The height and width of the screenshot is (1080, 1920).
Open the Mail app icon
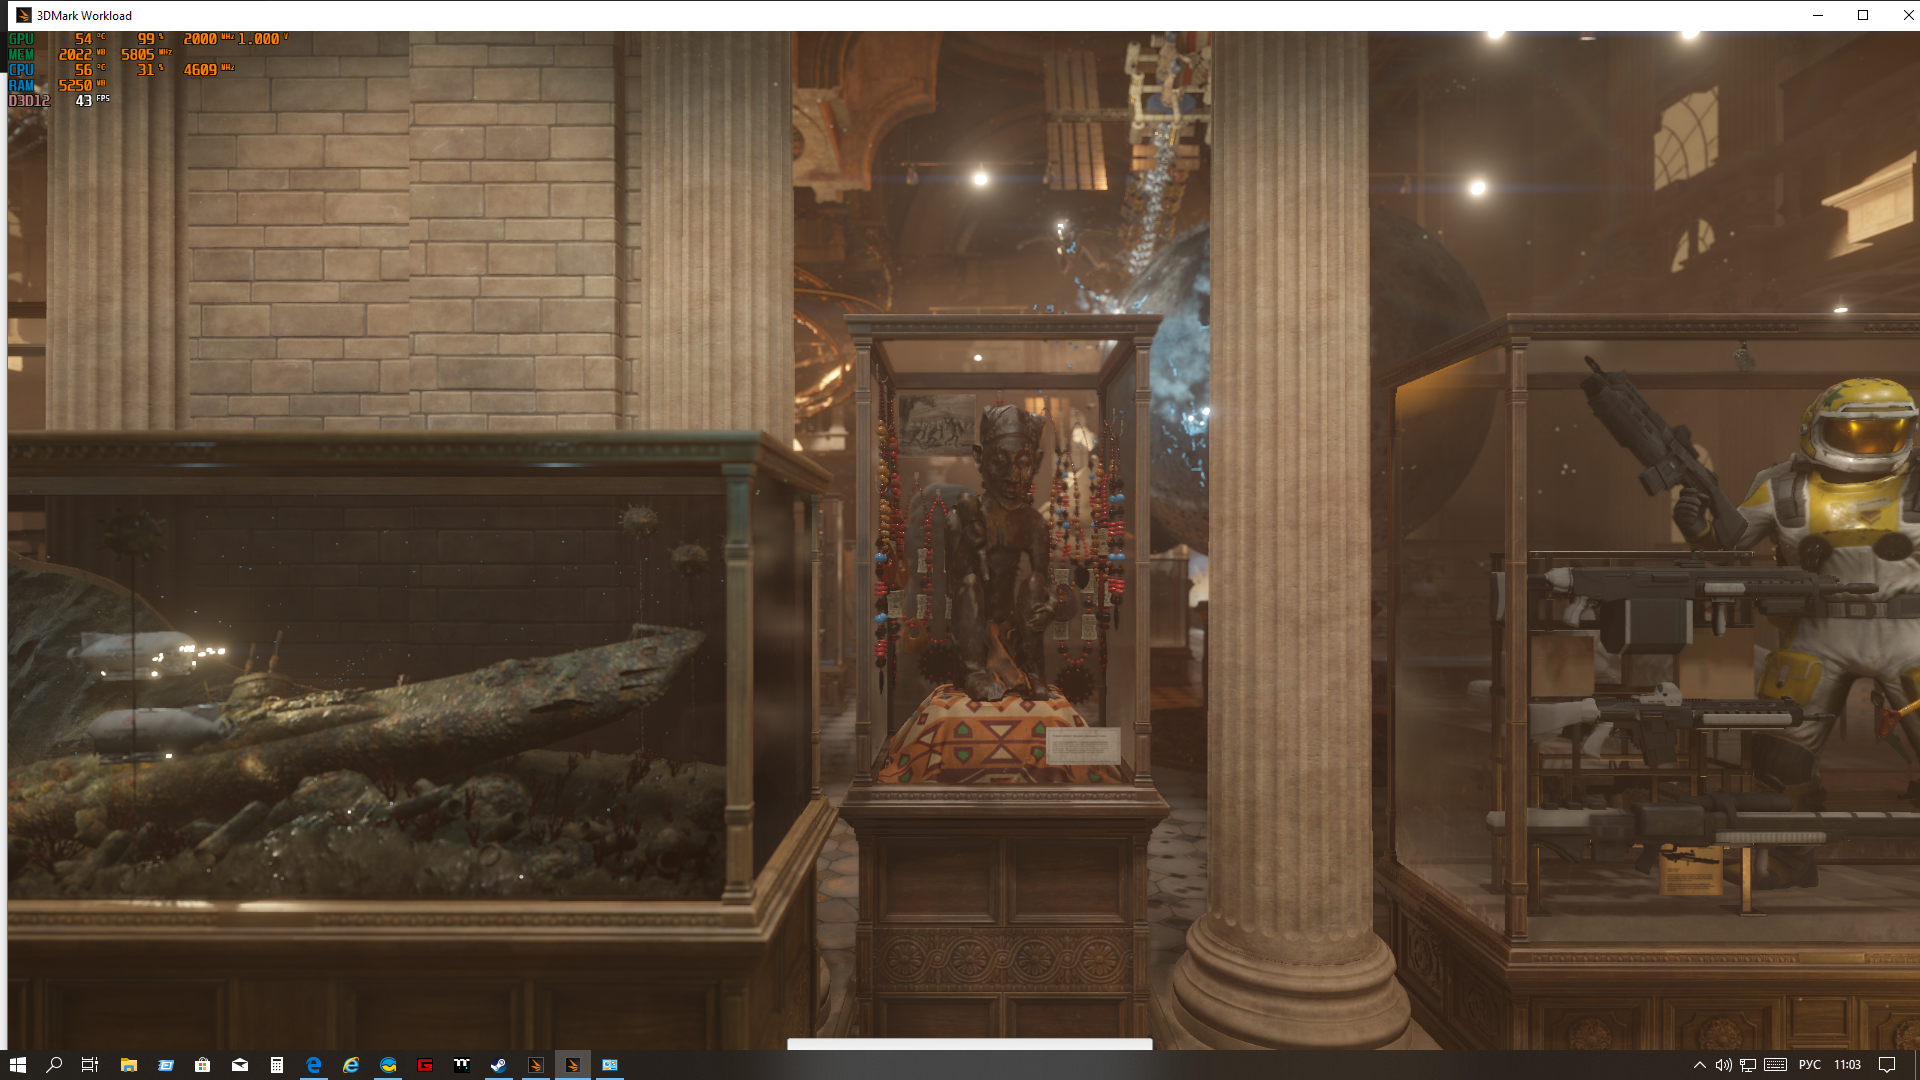tap(240, 1065)
